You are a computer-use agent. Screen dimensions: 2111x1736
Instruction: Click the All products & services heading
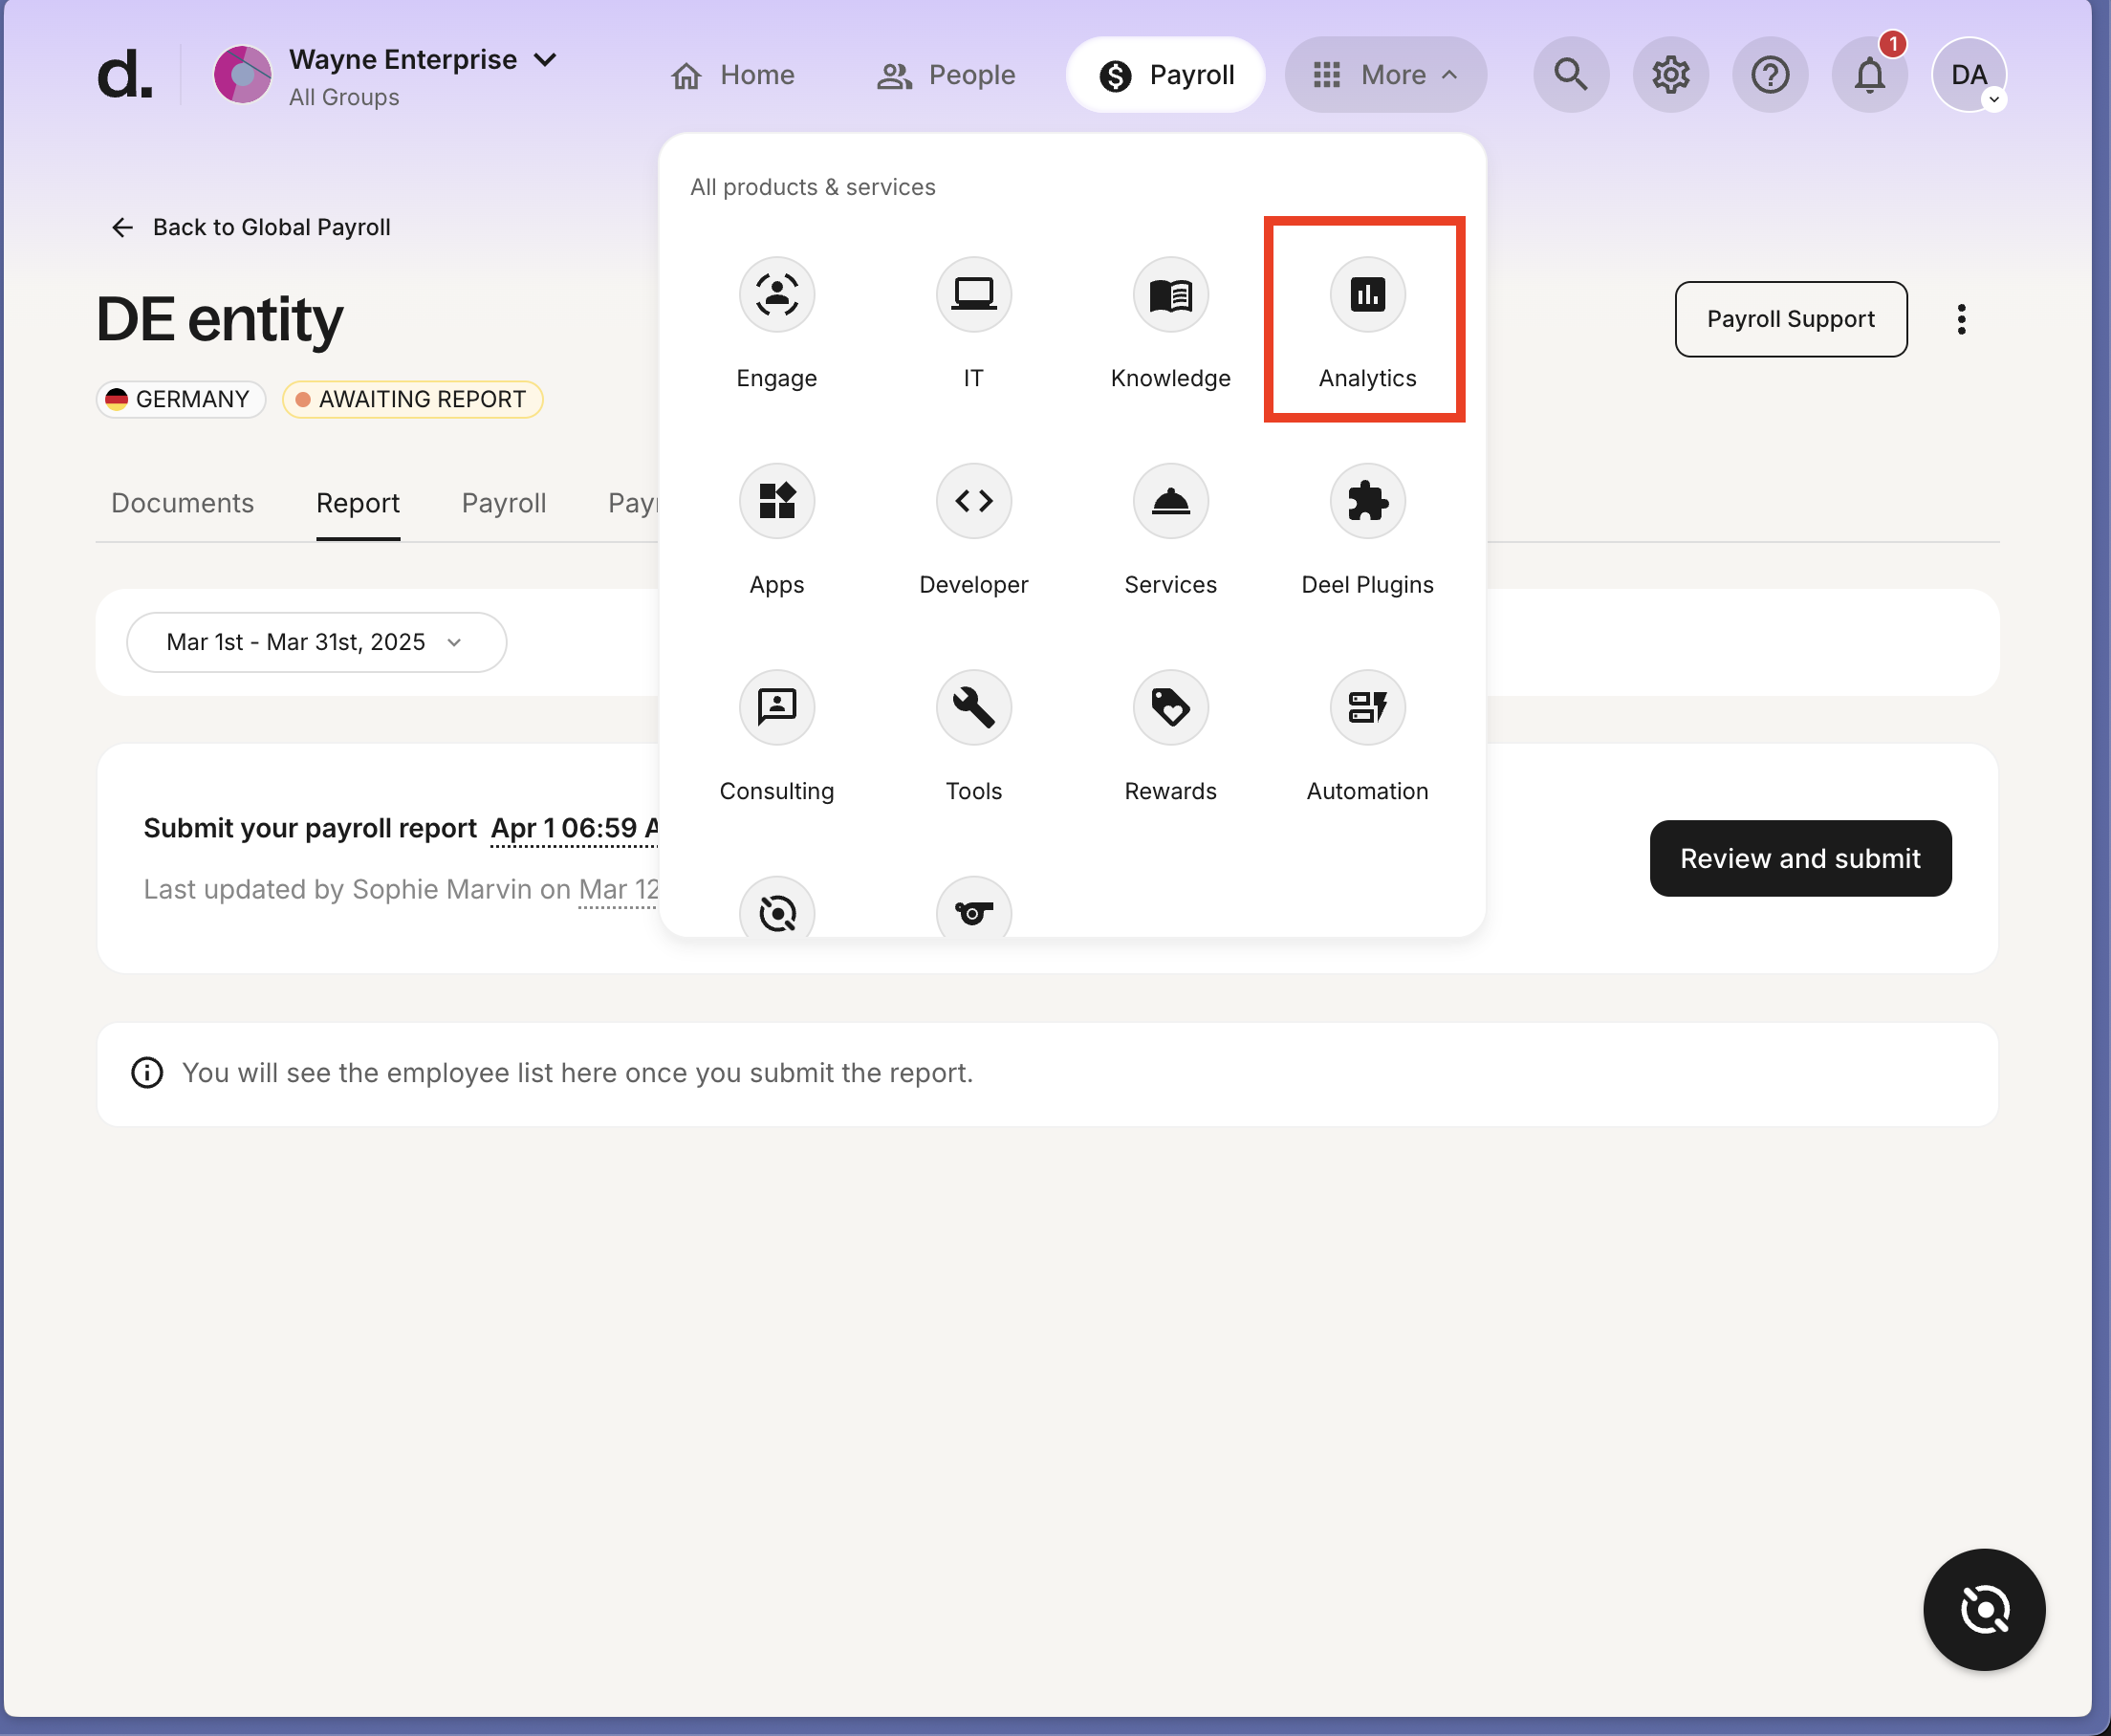pyautogui.click(x=812, y=188)
